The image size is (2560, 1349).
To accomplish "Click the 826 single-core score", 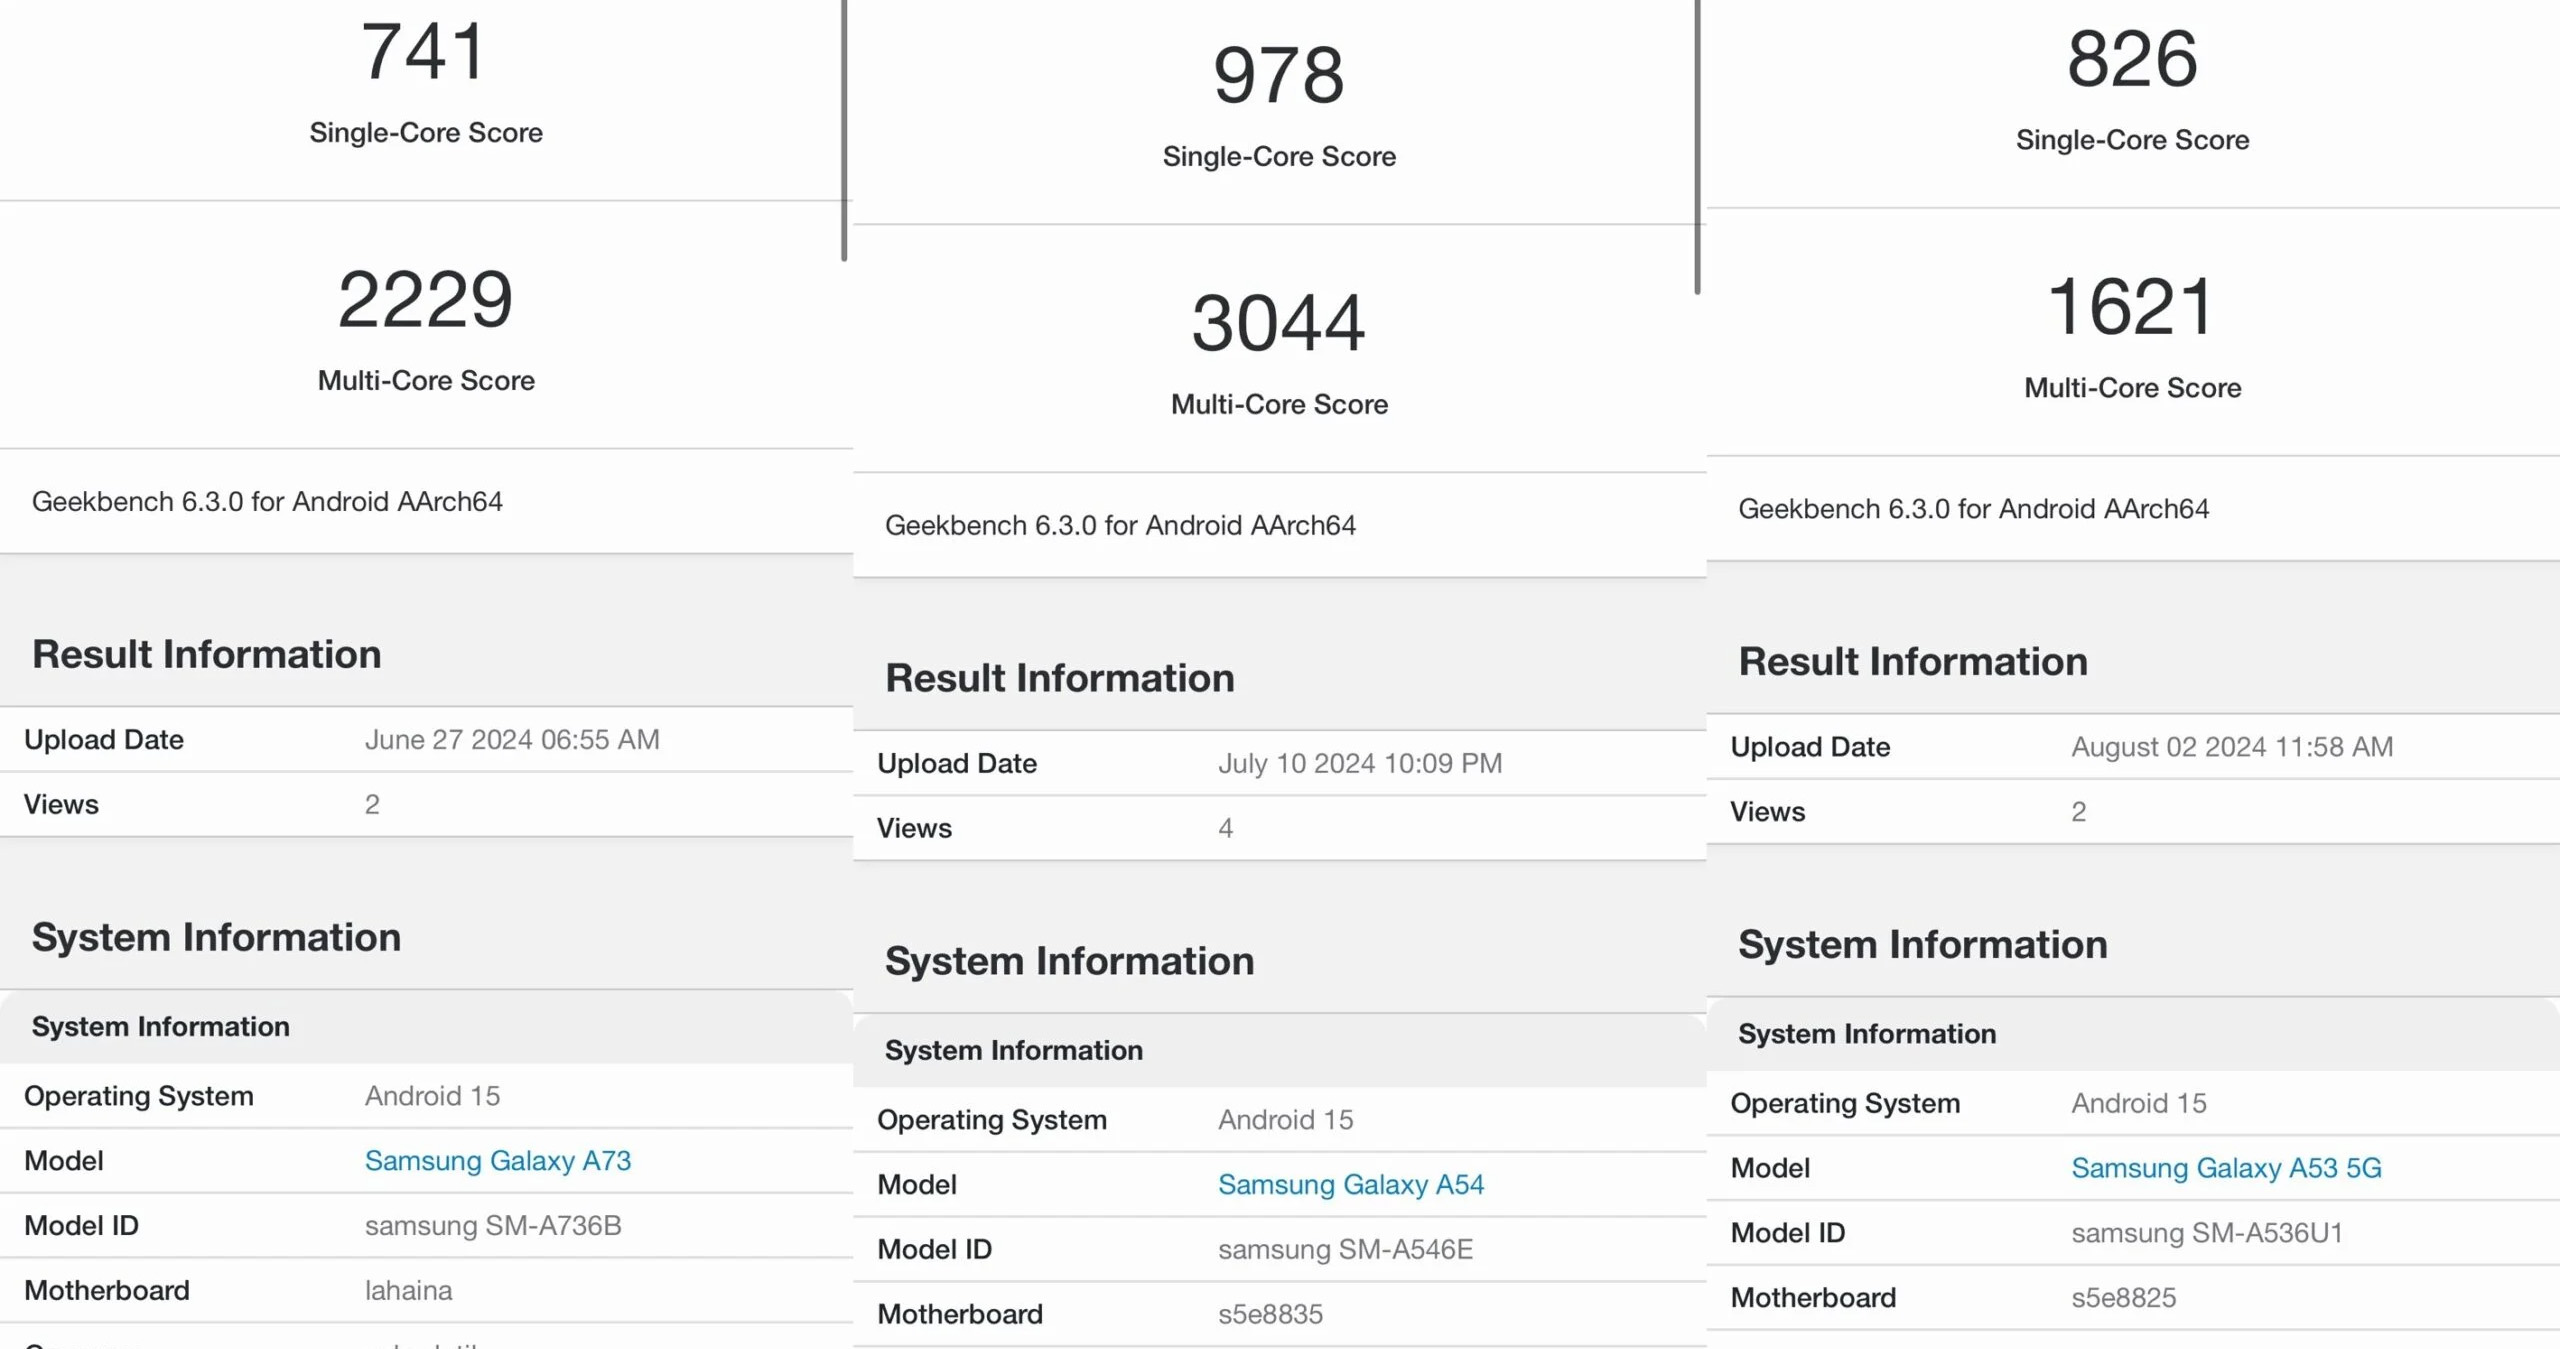I will 2132,59.
